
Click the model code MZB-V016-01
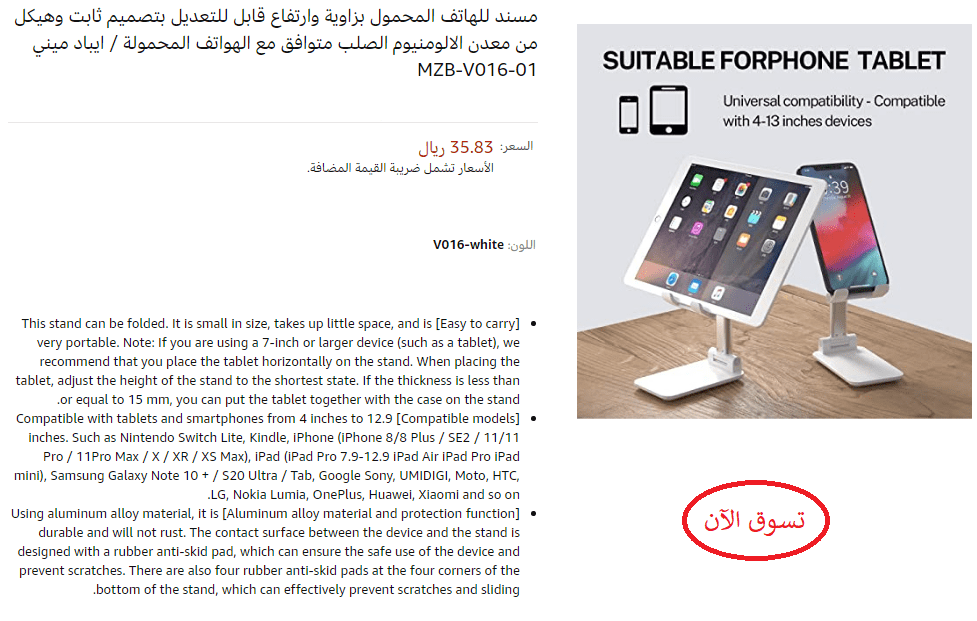(477, 69)
